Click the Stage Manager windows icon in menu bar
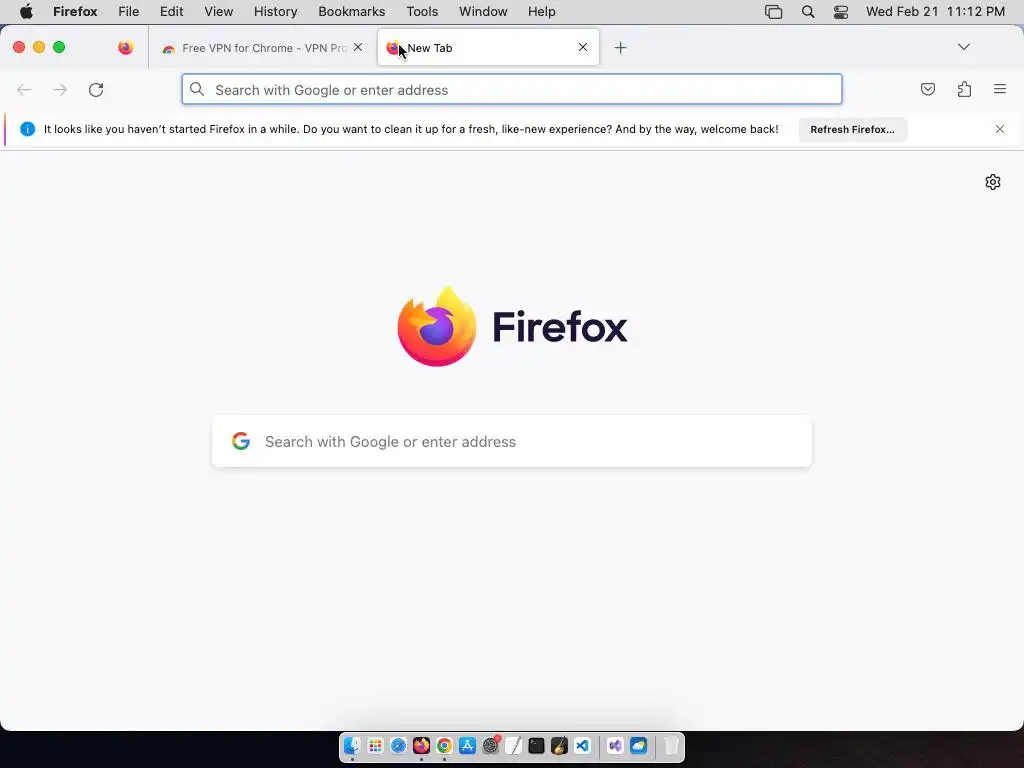This screenshot has width=1024, height=768. click(x=773, y=12)
